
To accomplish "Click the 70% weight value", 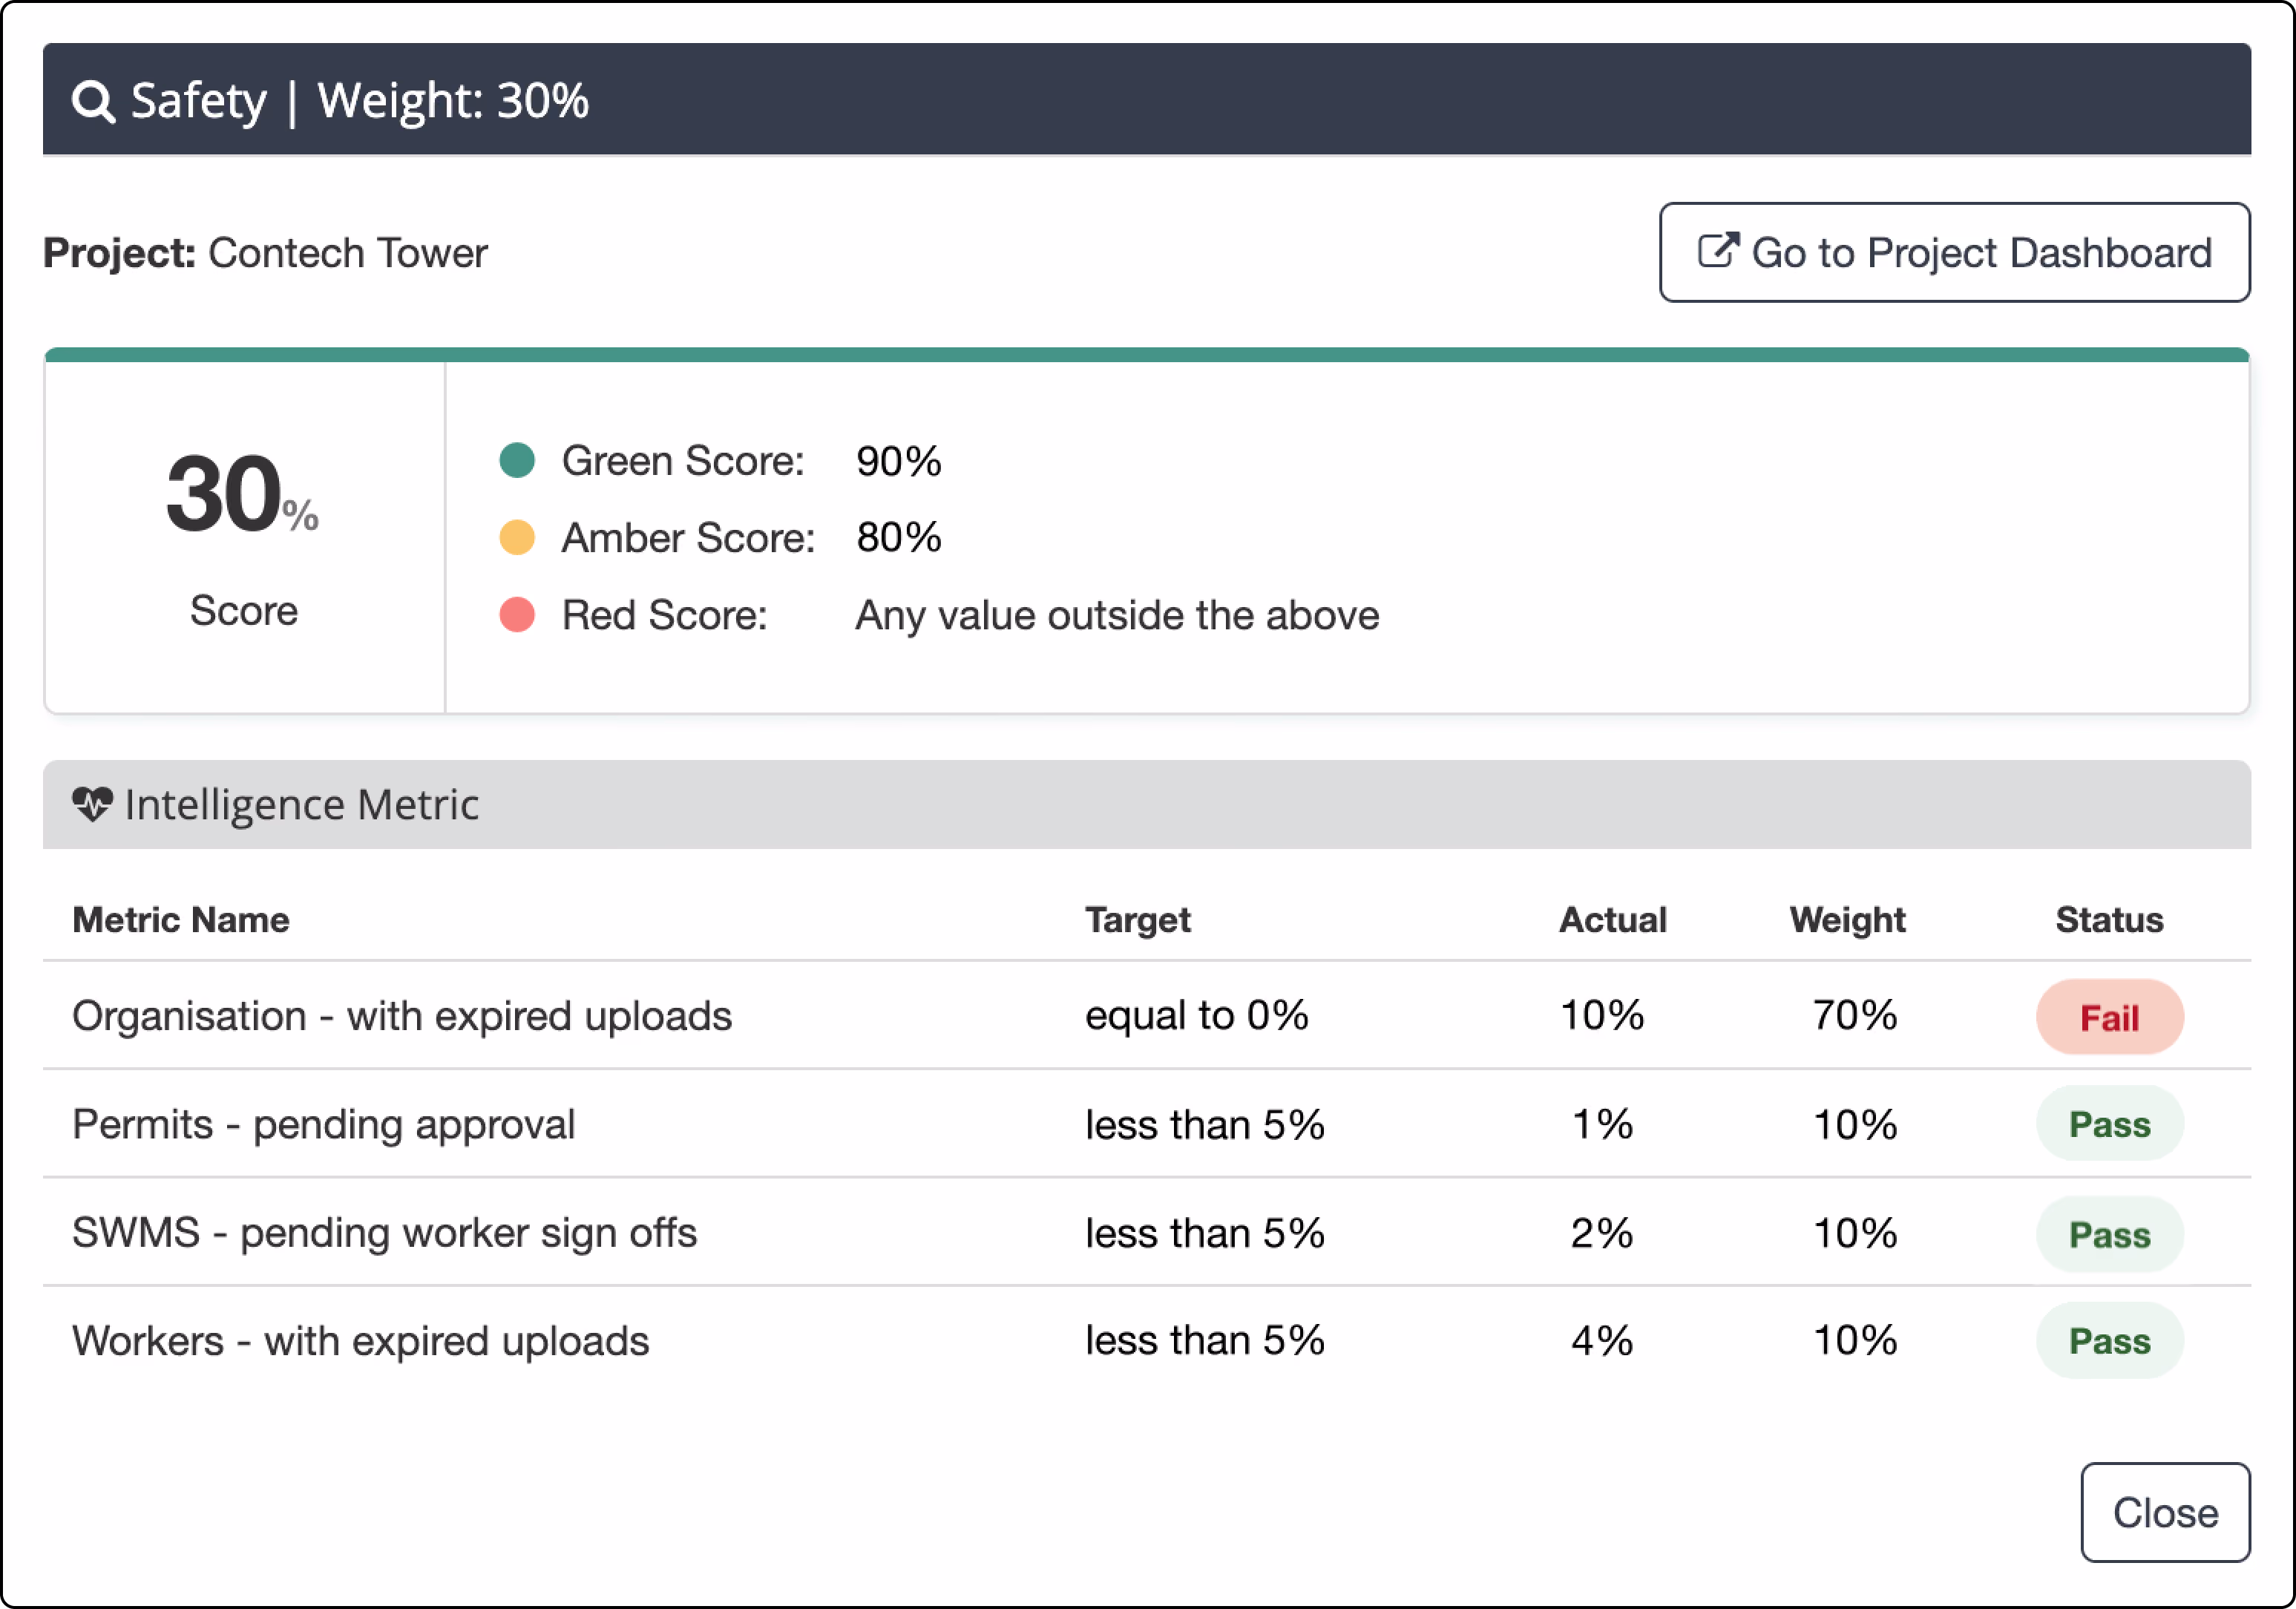I will (x=1855, y=1015).
